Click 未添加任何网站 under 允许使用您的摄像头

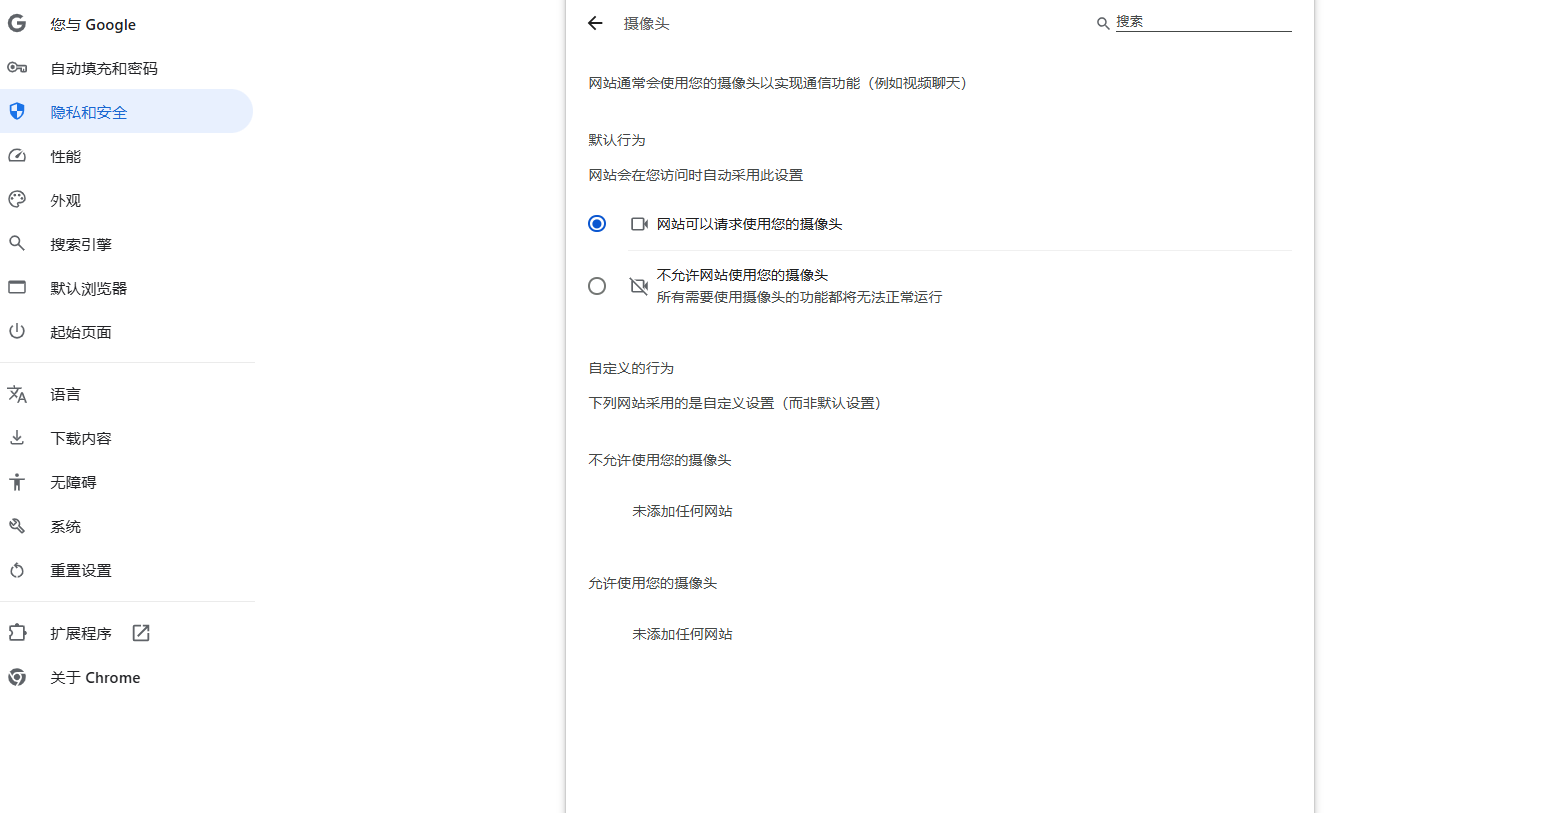[682, 634]
